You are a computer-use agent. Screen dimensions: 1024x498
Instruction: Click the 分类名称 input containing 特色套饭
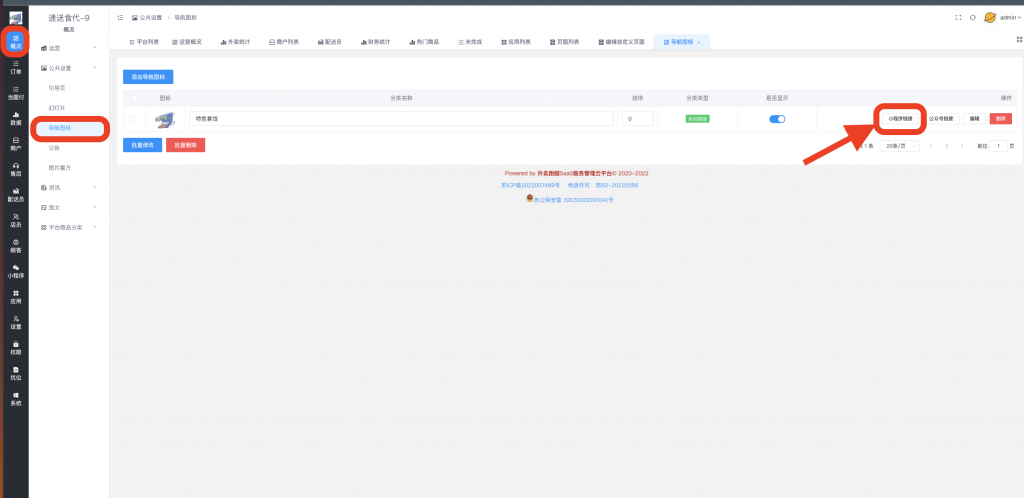[x=400, y=119]
